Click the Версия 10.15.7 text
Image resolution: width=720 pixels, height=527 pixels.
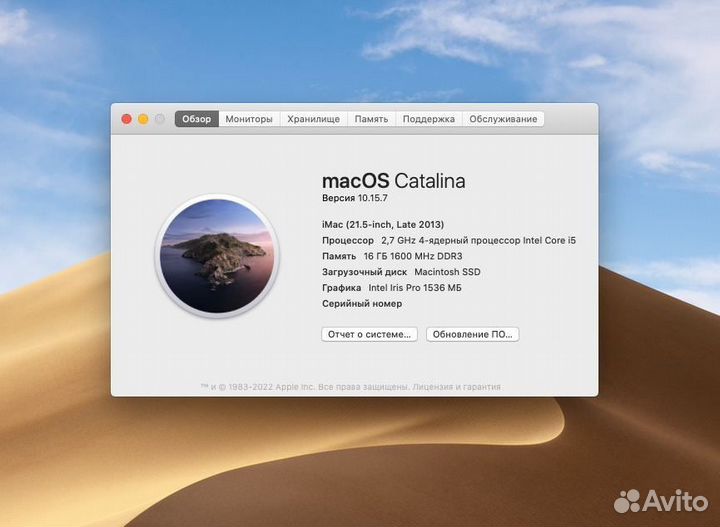[354, 198]
